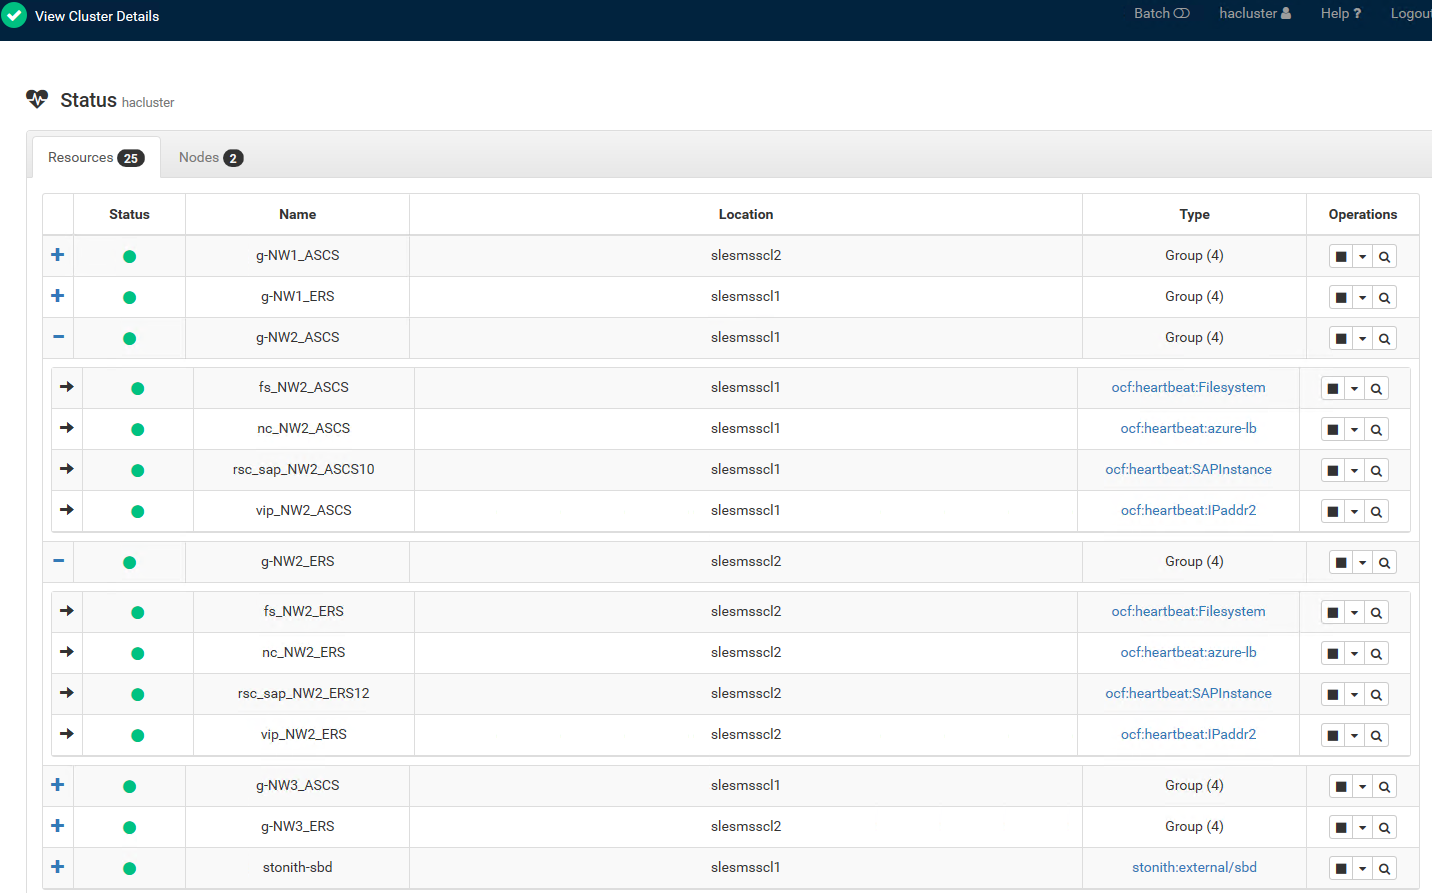Stop the stonith-sbd resource
The image size is (1432, 893).
click(1341, 869)
